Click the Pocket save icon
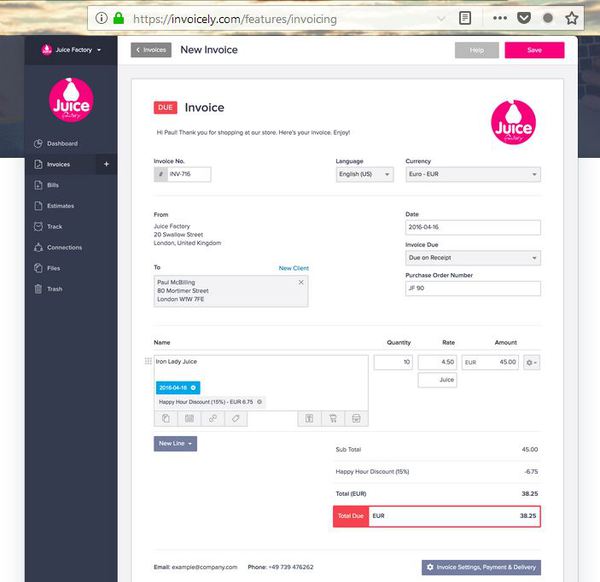600x582 pixels. [524, 18]
